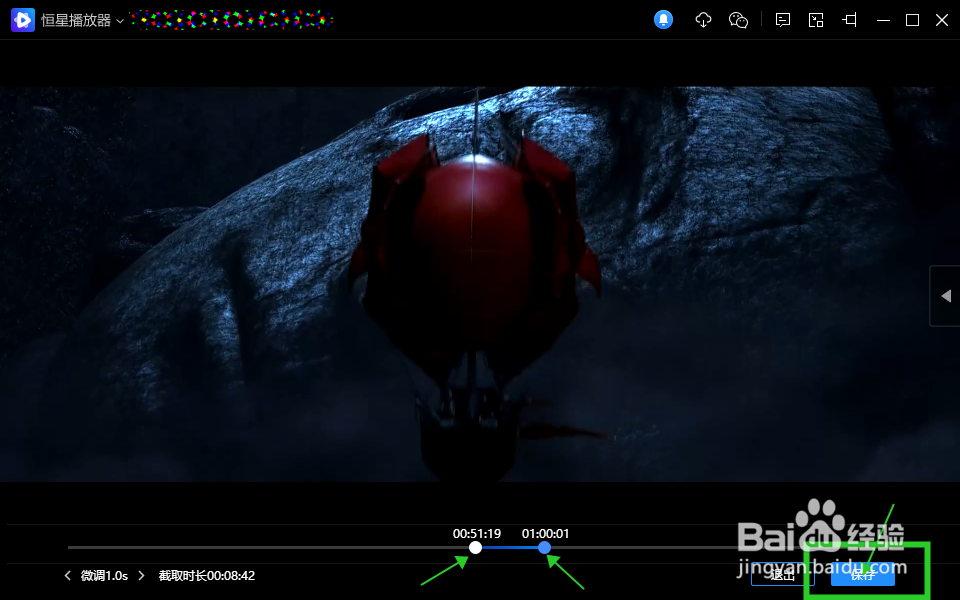Expand the side playlist panel arrow
Screen dimensions: 960x600
click(945, 296)
